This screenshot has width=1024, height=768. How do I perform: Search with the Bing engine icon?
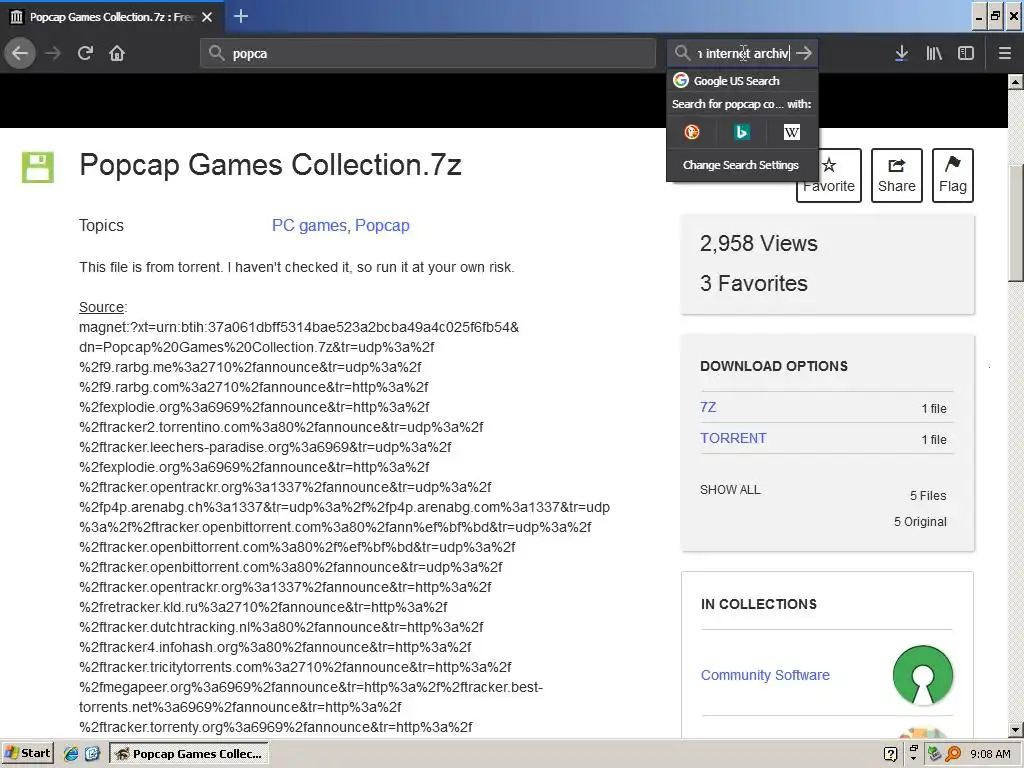(x=741, y=133)
